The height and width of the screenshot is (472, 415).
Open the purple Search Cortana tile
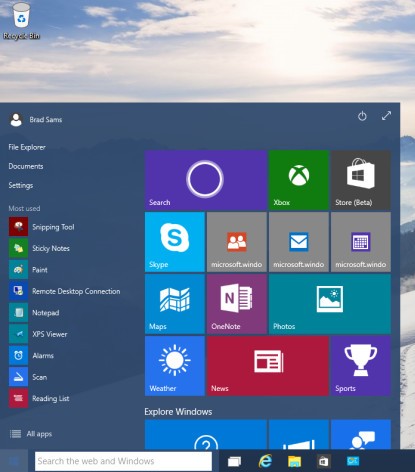(206, 180)
